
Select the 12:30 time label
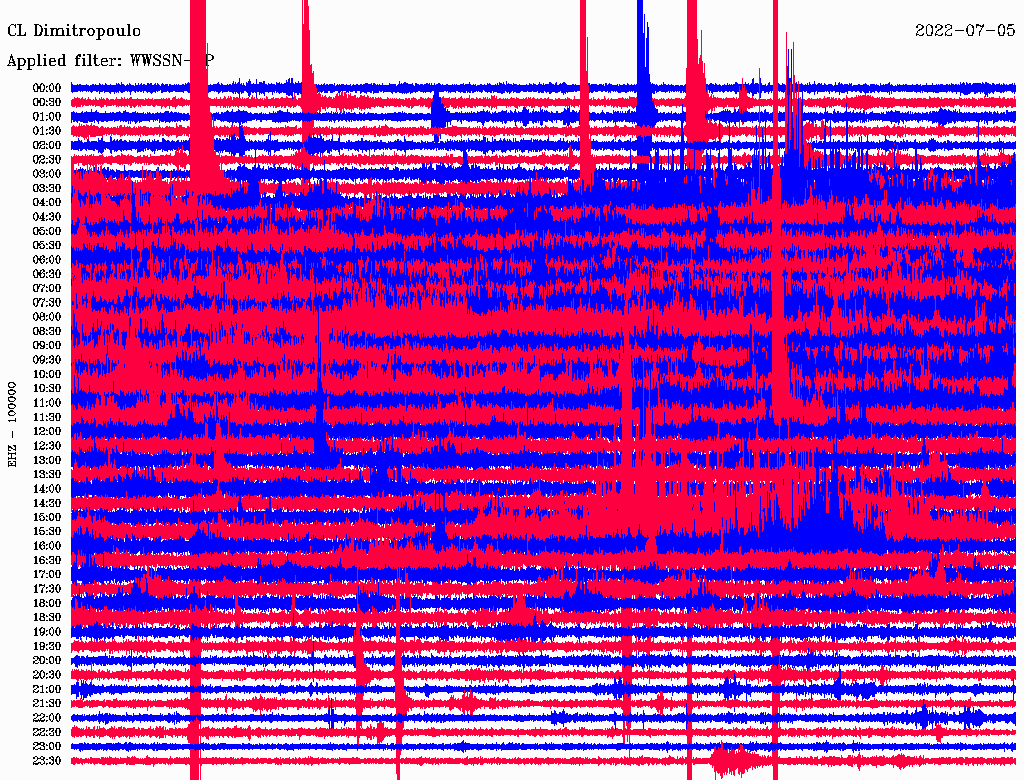coord(47,446)
